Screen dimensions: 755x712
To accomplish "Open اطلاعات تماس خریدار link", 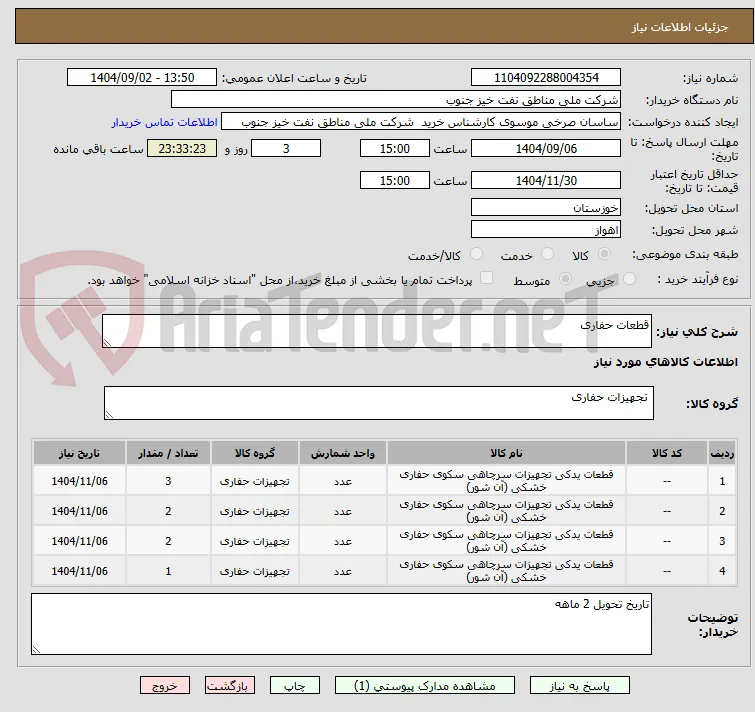I will 165,122.
